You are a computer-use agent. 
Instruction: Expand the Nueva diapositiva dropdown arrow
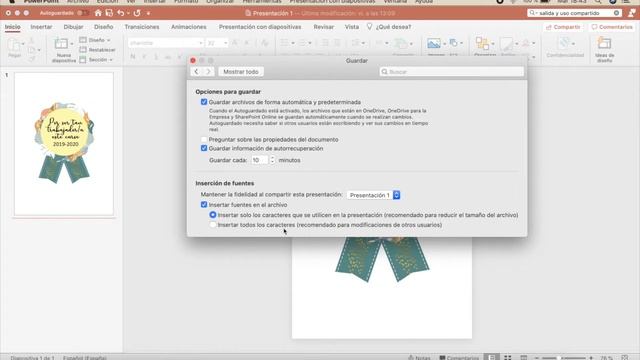pyautogui.click(x=72, y=43)
